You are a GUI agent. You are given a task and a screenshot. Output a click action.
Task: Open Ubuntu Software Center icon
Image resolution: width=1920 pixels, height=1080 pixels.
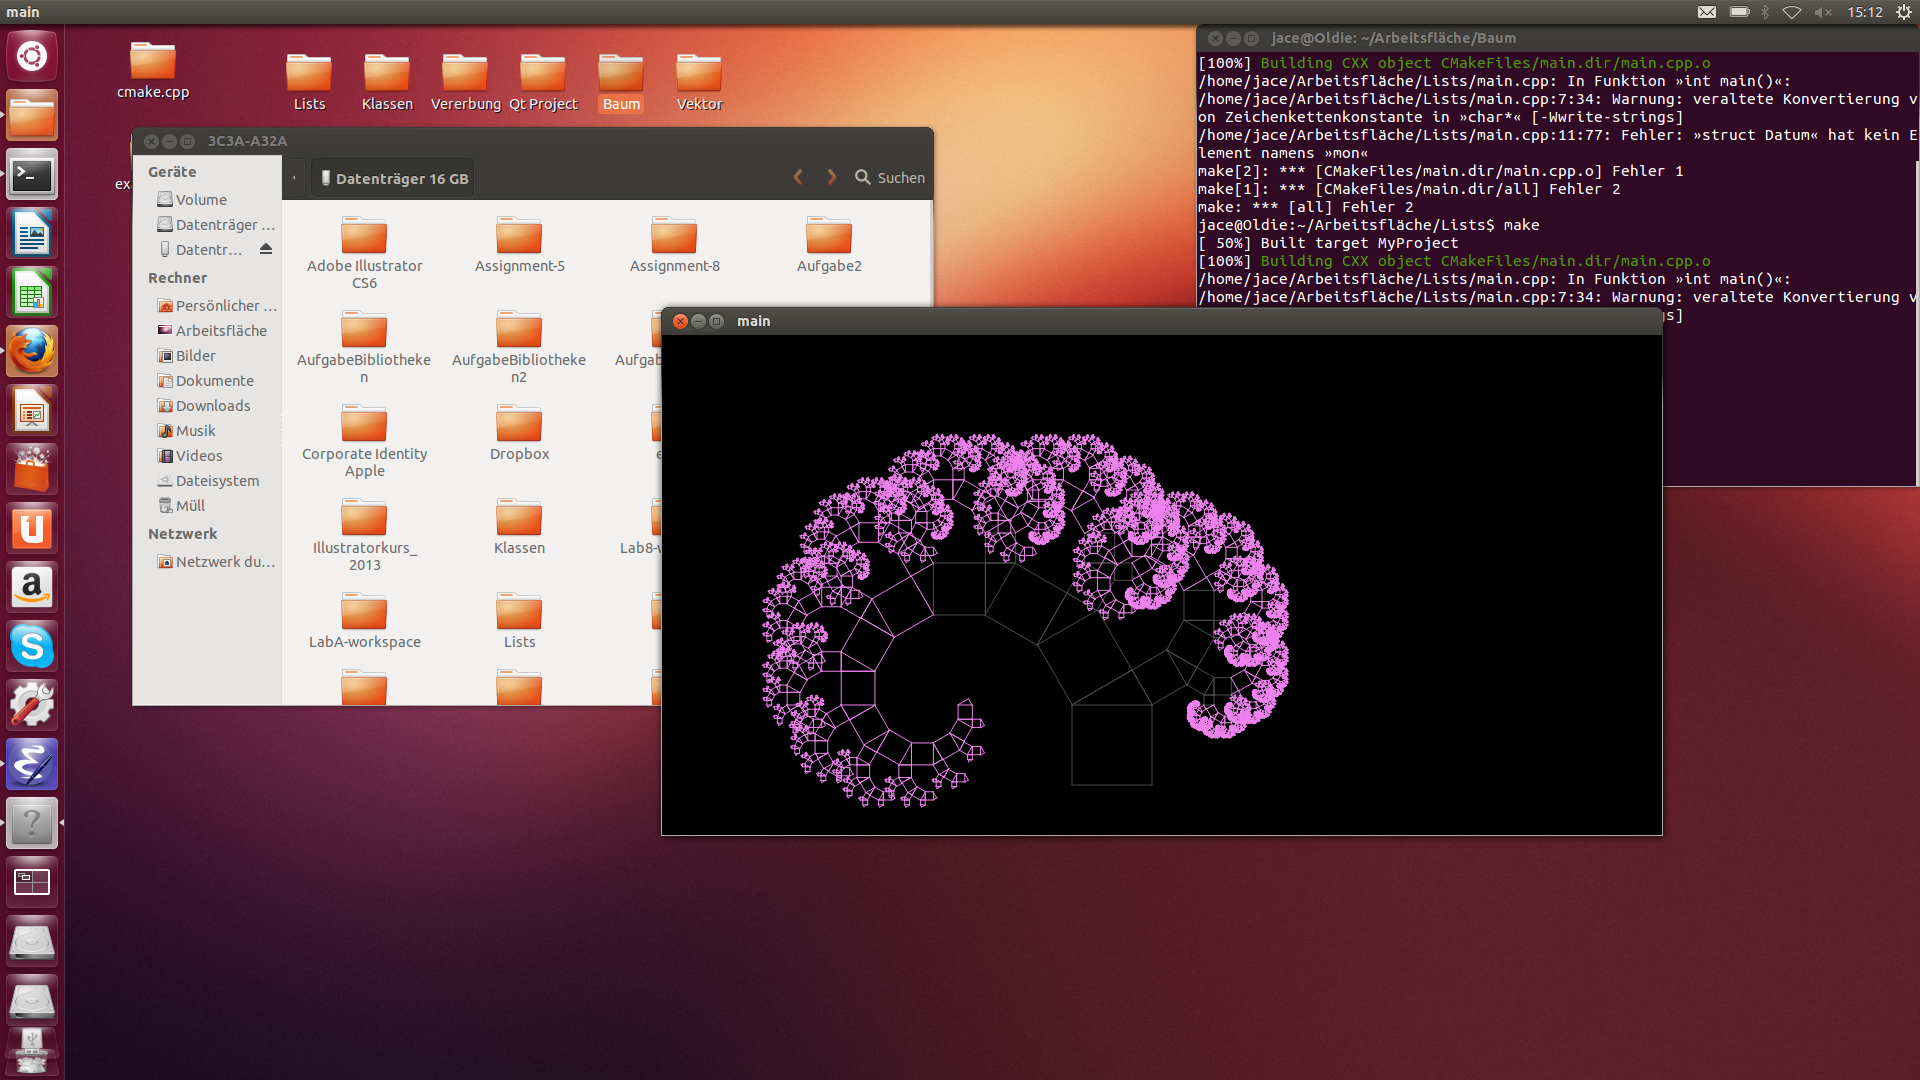(32, 470)
